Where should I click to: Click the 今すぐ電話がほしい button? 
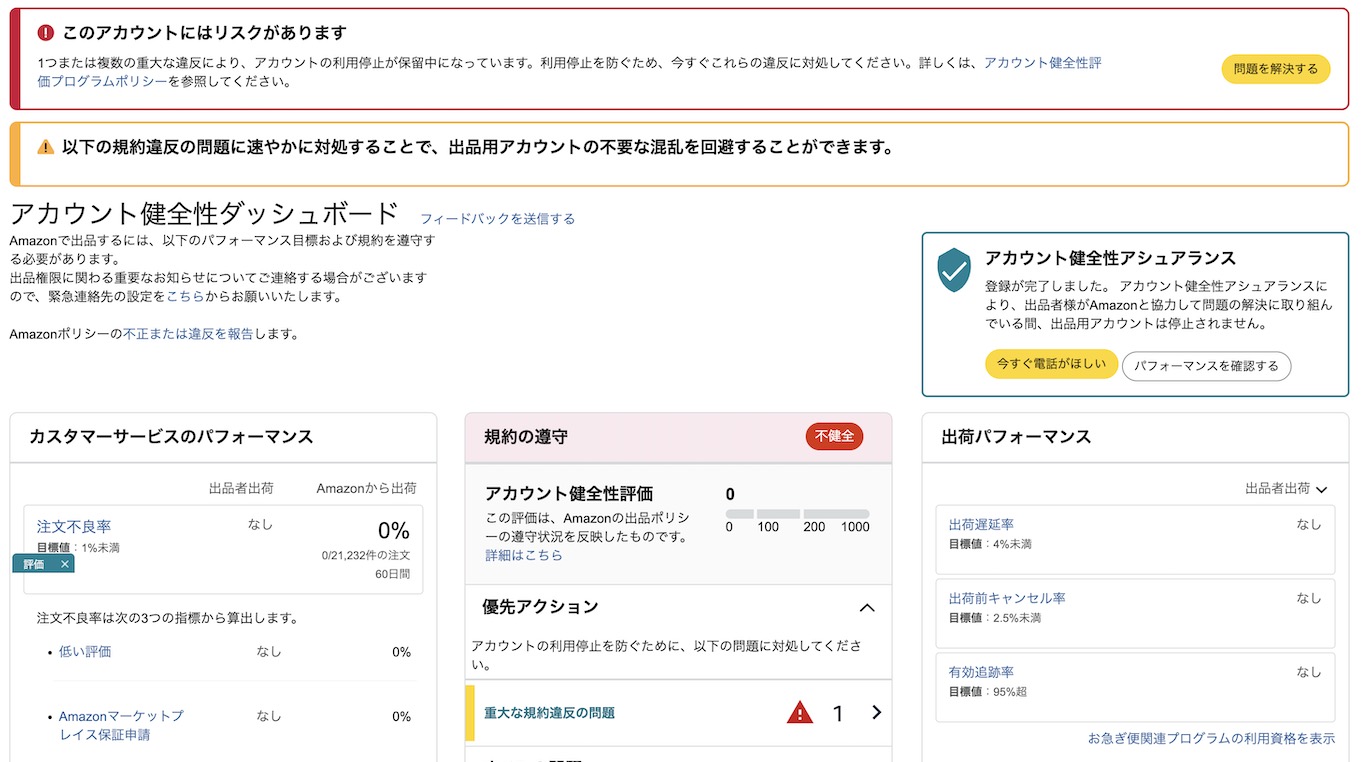[x=1051, y=364]
